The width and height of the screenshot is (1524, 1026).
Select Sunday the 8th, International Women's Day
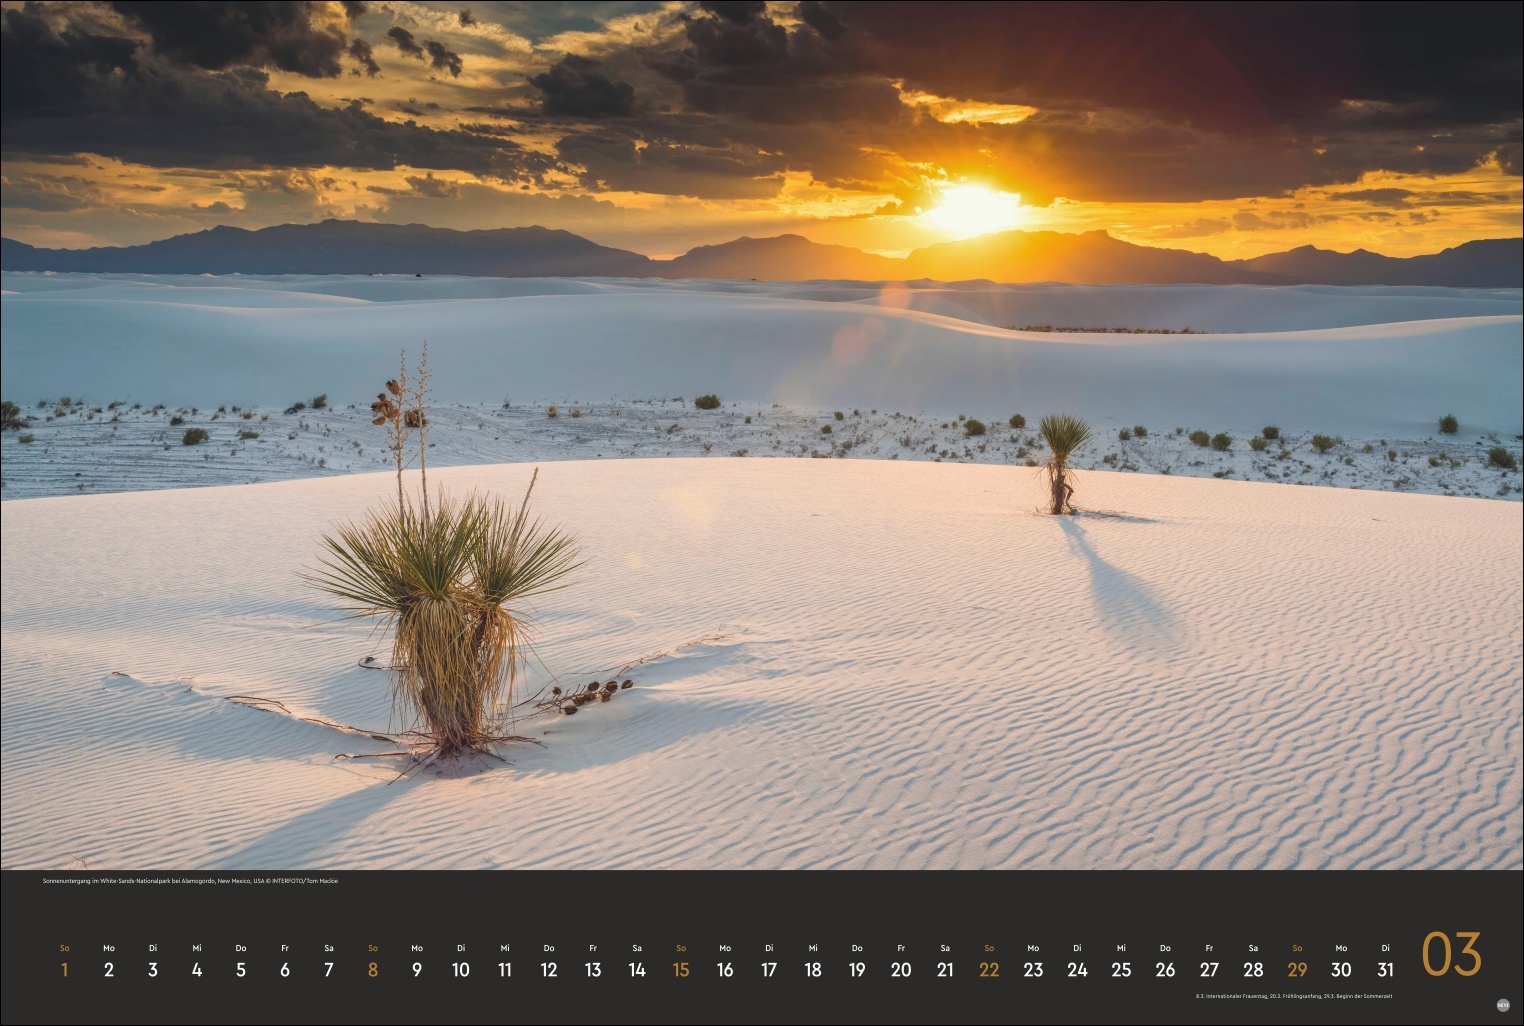tap(373, 969)
